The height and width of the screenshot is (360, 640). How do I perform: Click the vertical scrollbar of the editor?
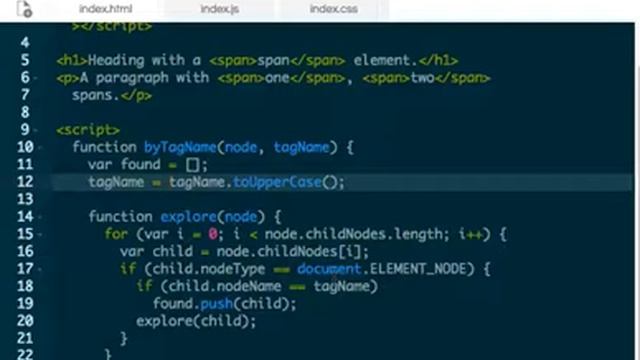click(x=638, y=191)
